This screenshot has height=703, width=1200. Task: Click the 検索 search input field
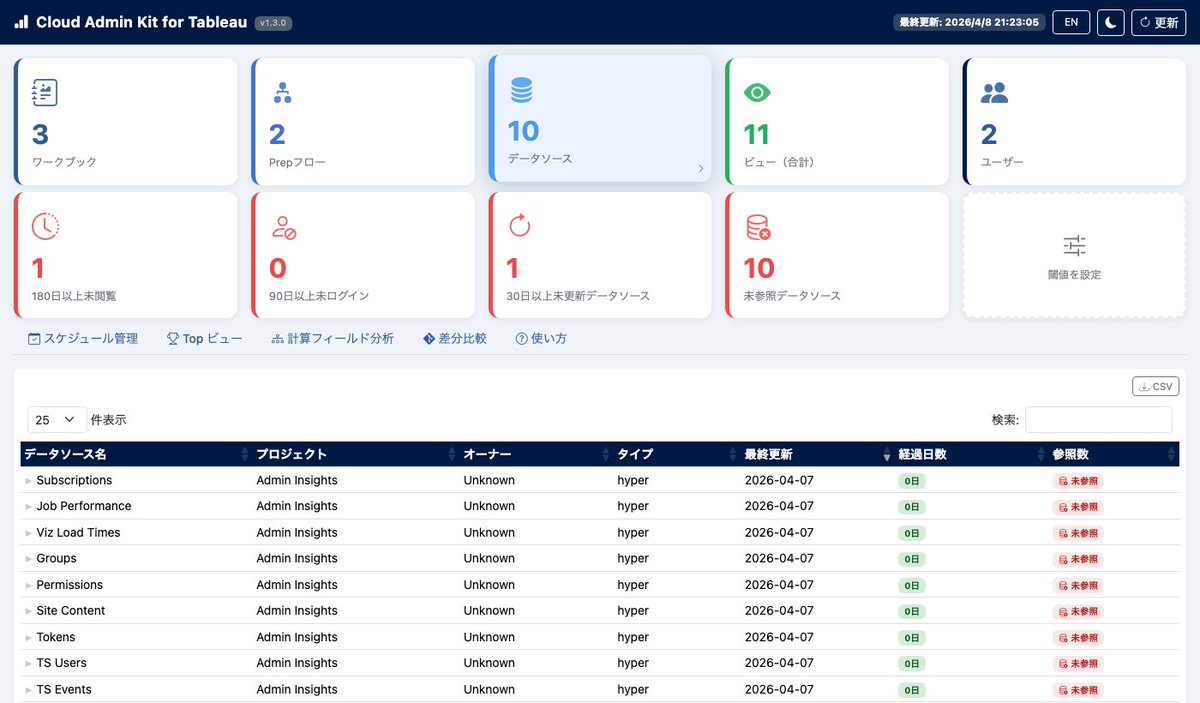1098,420
